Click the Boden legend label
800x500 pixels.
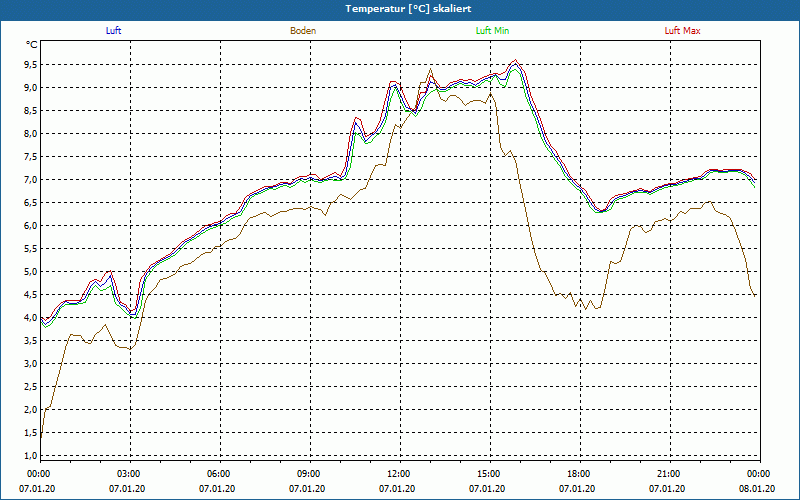(x=303, y=31)
